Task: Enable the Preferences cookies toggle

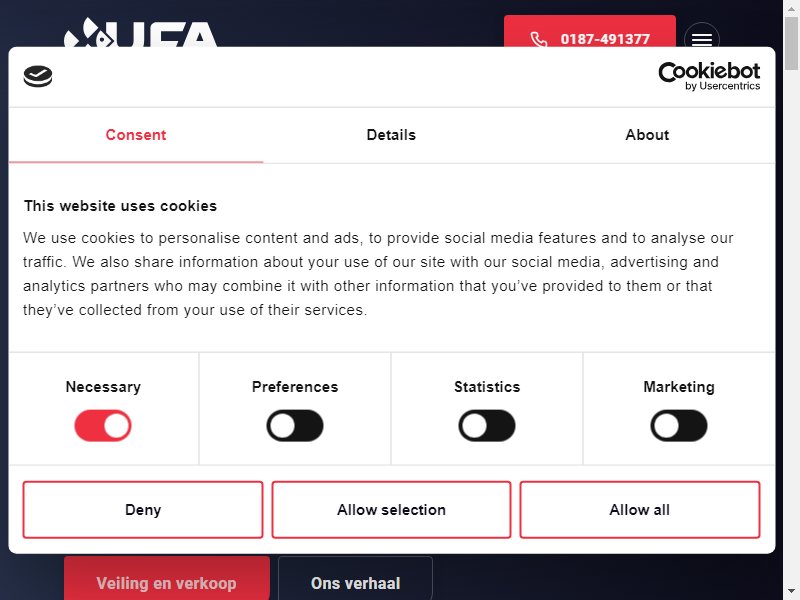Action: coord(295,426)
